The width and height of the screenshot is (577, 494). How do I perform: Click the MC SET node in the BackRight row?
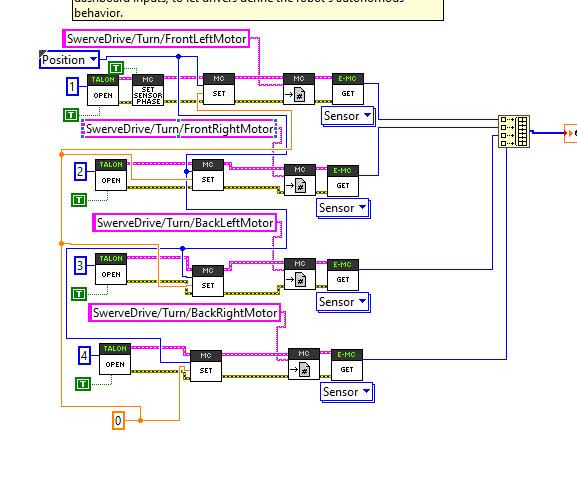206,366
